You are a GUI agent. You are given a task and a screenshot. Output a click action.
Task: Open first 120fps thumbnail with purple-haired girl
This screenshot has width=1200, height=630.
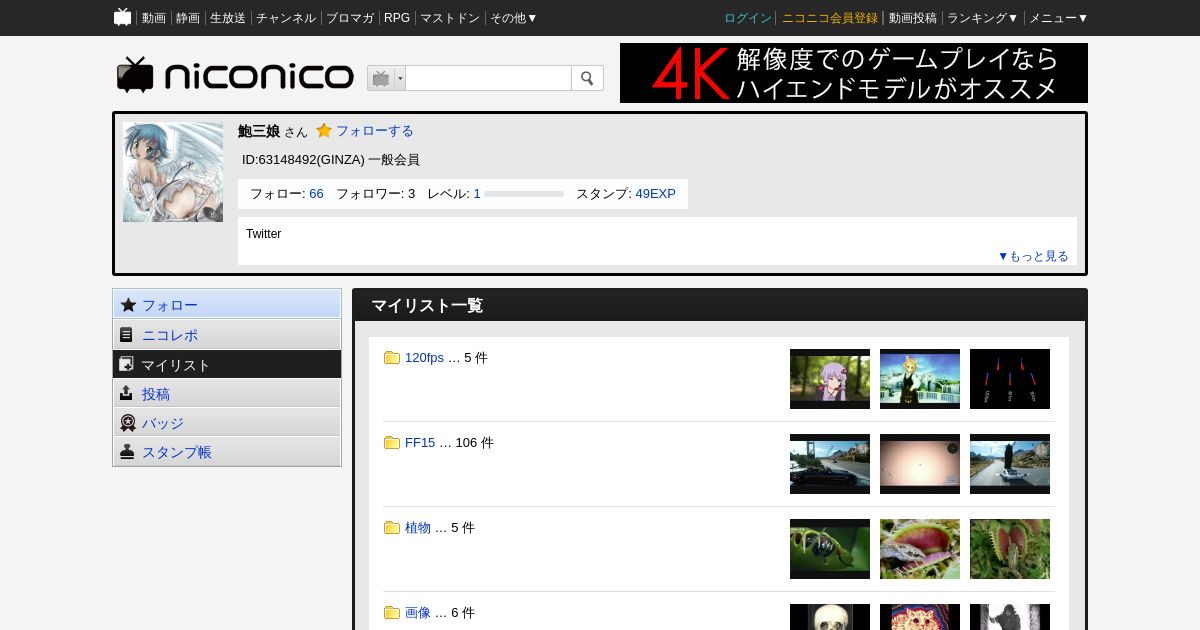tap(830, 379)
